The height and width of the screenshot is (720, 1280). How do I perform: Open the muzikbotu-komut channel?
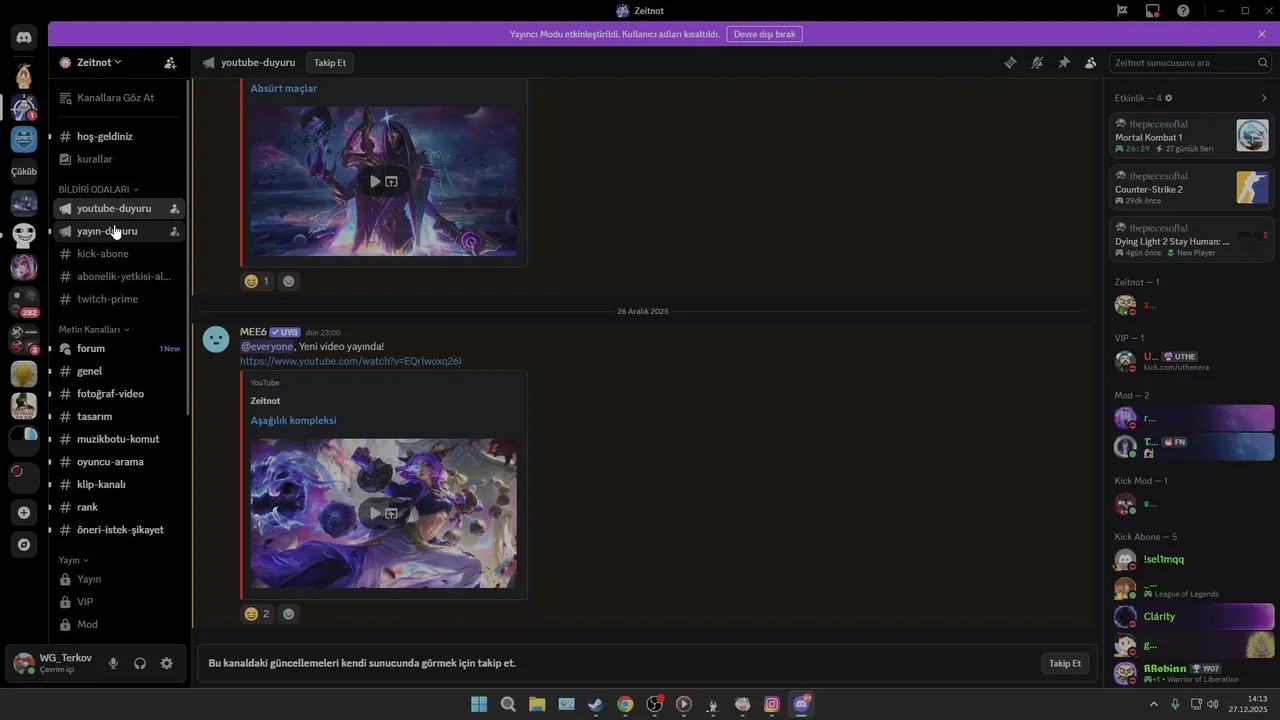point(119,439)
